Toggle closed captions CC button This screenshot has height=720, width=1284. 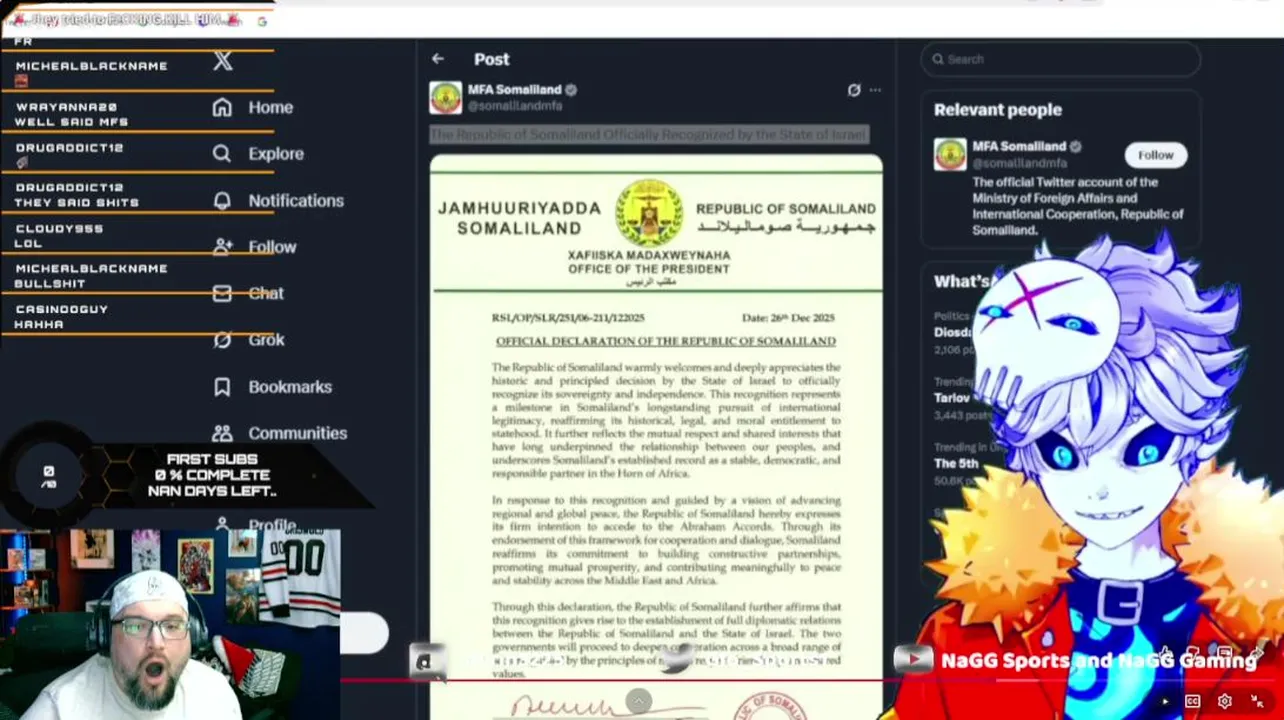coord(1192,701)
